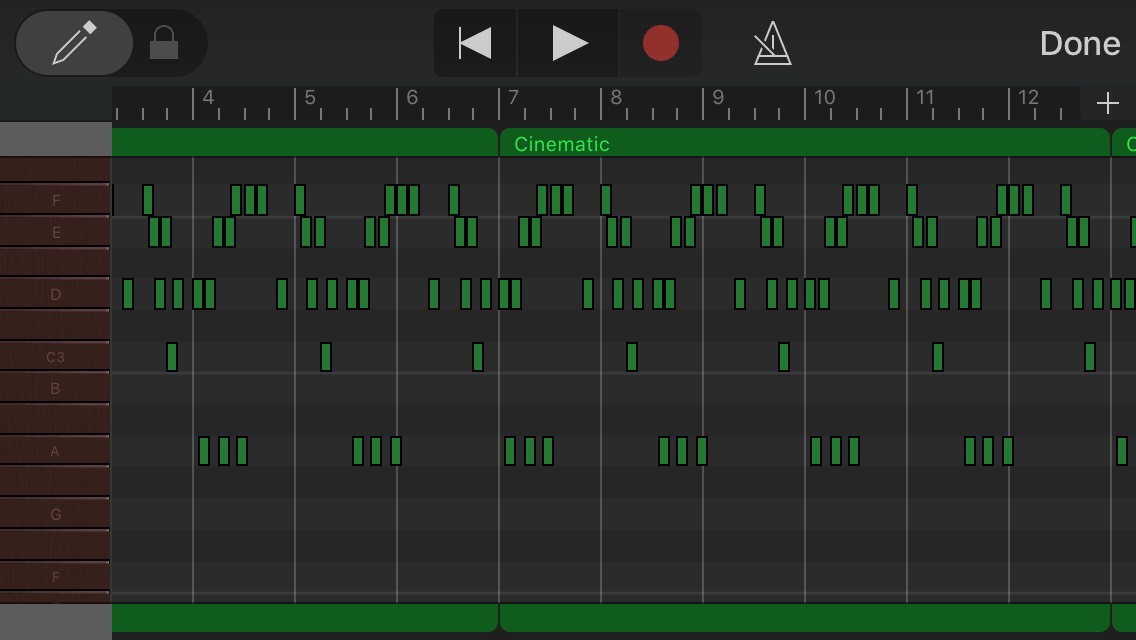The width and height of the screenshot is (1136, 640).
Task: Play the B key on the keyboard
Action: coord(55,388)
